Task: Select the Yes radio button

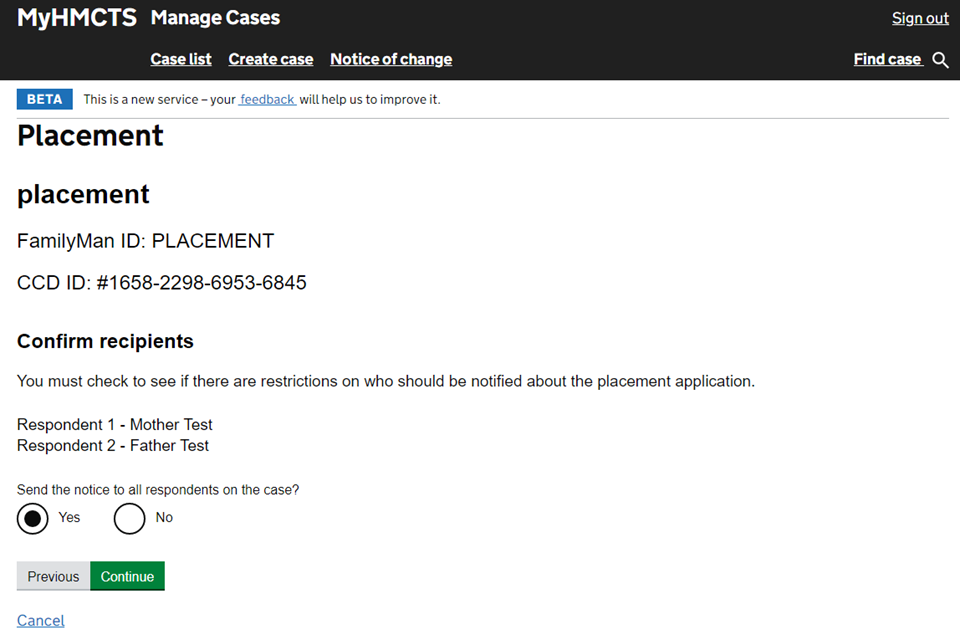Action: pyautogui.click(x=33, y=518)
